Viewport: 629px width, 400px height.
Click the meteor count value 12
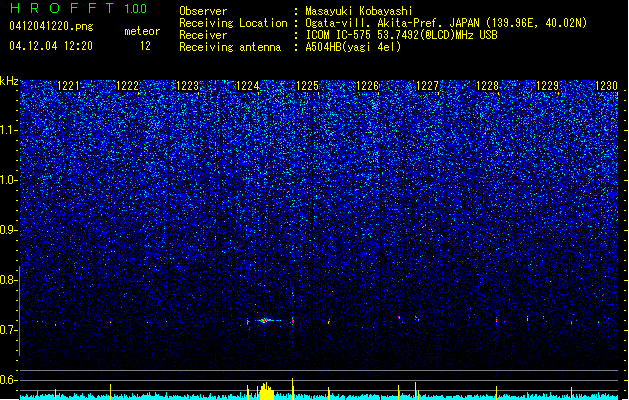coord(145,46)
